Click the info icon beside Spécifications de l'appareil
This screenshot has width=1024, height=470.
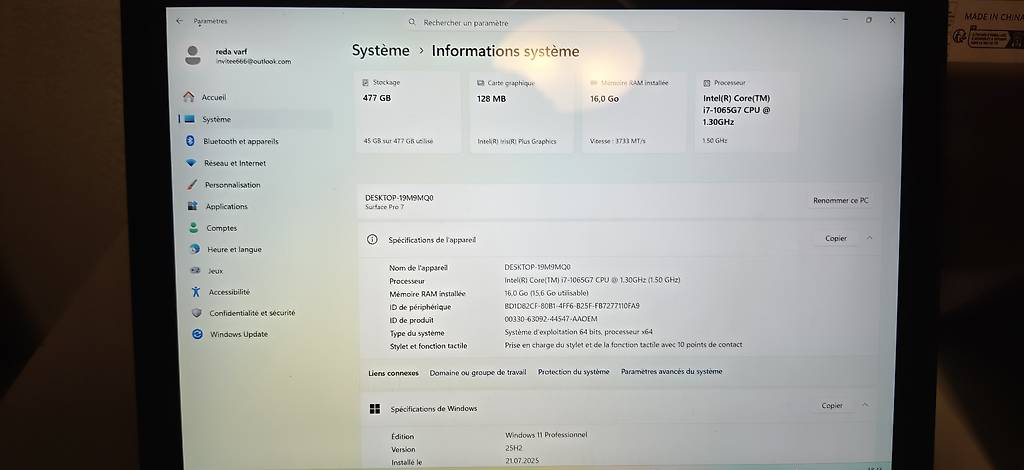click(372, 240)
